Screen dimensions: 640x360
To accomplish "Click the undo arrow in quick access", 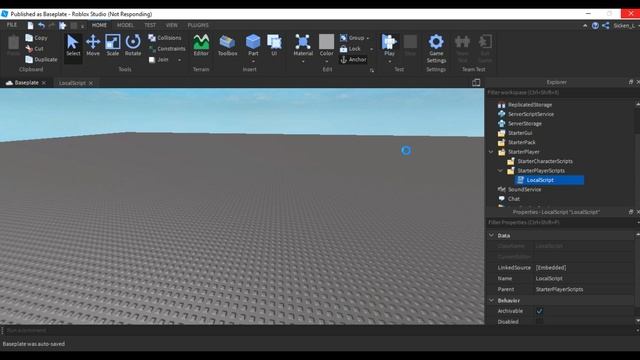I will tap(41, 25).
